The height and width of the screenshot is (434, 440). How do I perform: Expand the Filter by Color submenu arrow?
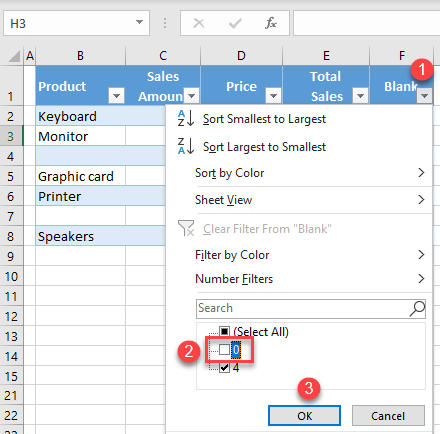[421, 255]
